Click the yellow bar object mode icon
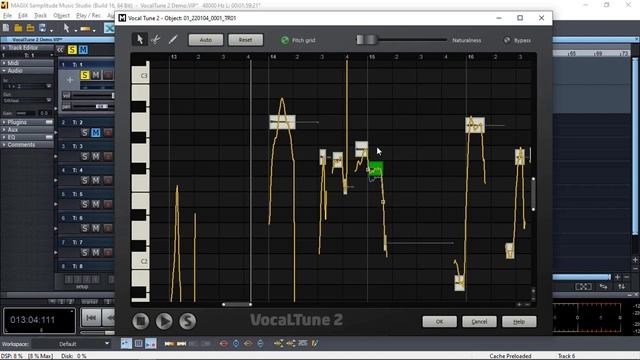Screen dimensions: 640x360 85,29
